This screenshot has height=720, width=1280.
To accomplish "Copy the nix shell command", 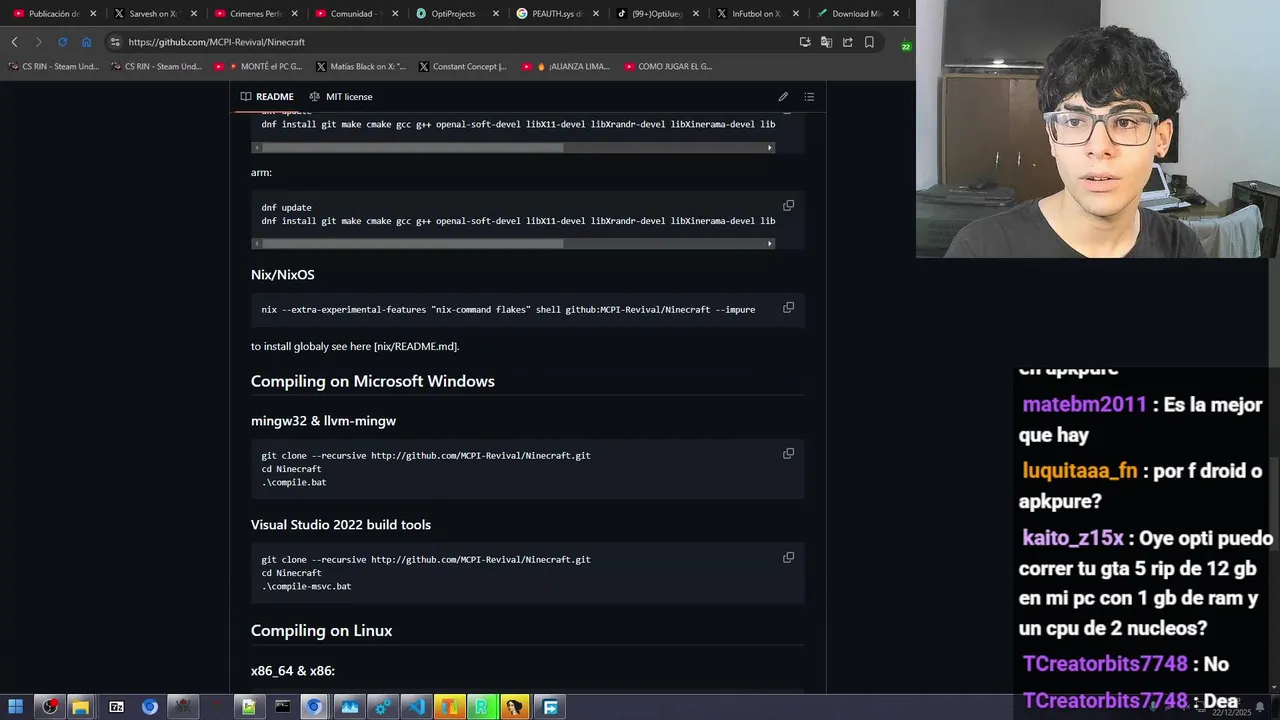I will coord(788,308).
